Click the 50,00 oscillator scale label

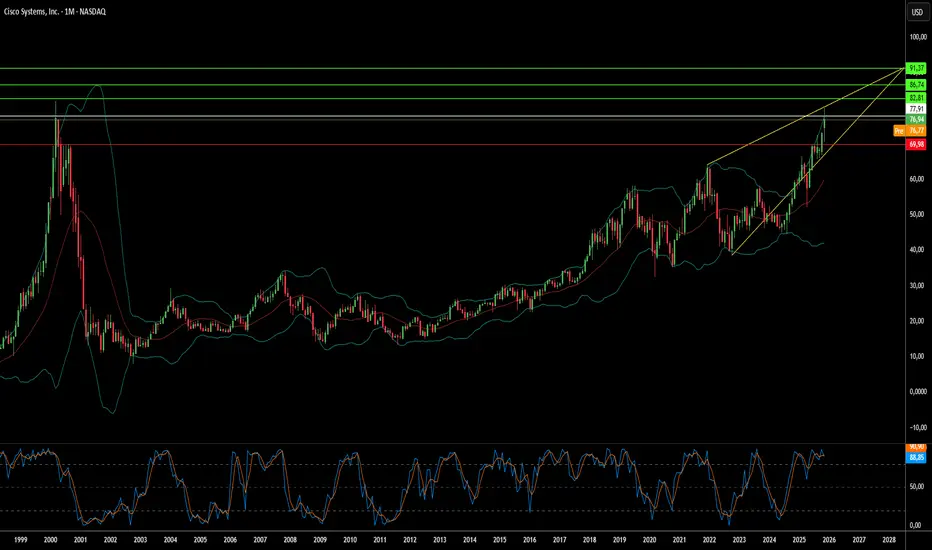pos(916,485)
